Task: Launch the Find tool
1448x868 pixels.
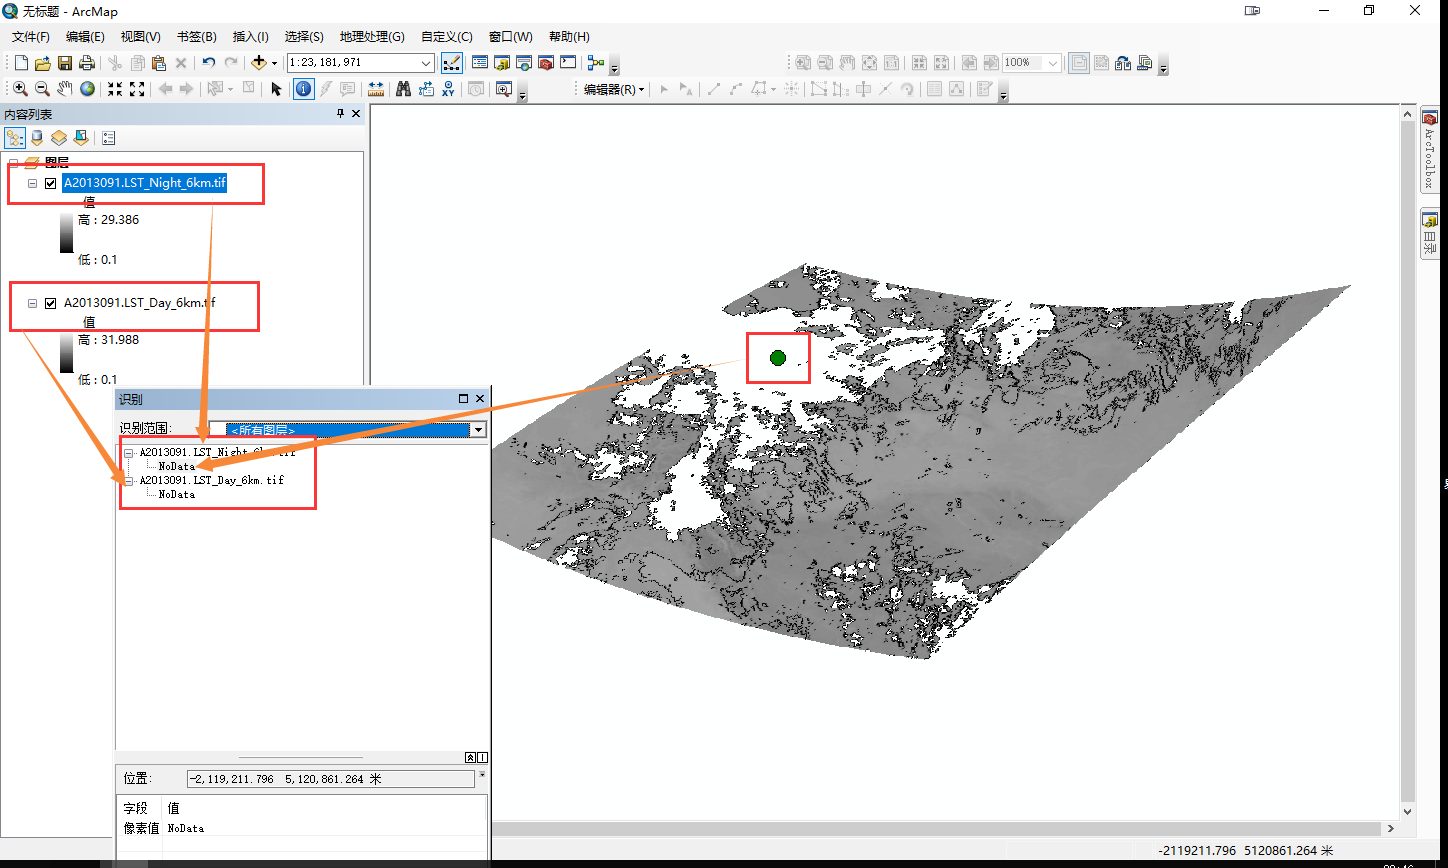Action: click(403, 89)
